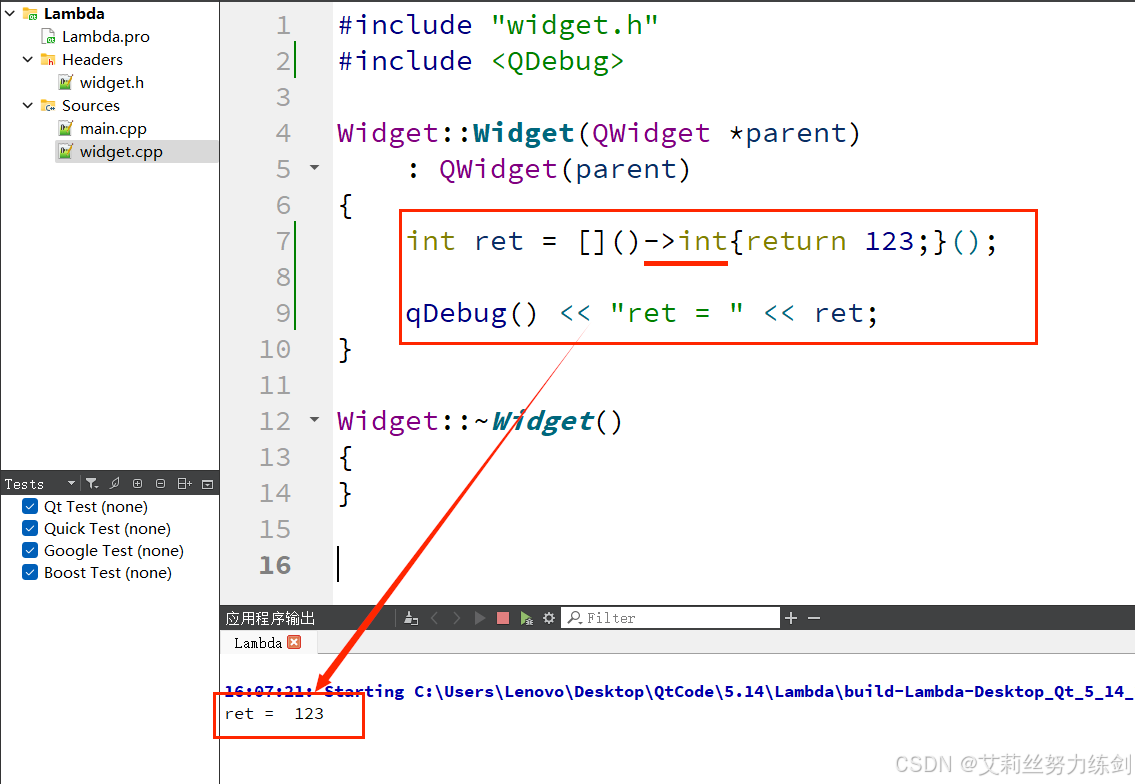Collapse the Headers folder node
This screenshot has width=1135, height=784.
pyautogui.click(x=28, y=59)
